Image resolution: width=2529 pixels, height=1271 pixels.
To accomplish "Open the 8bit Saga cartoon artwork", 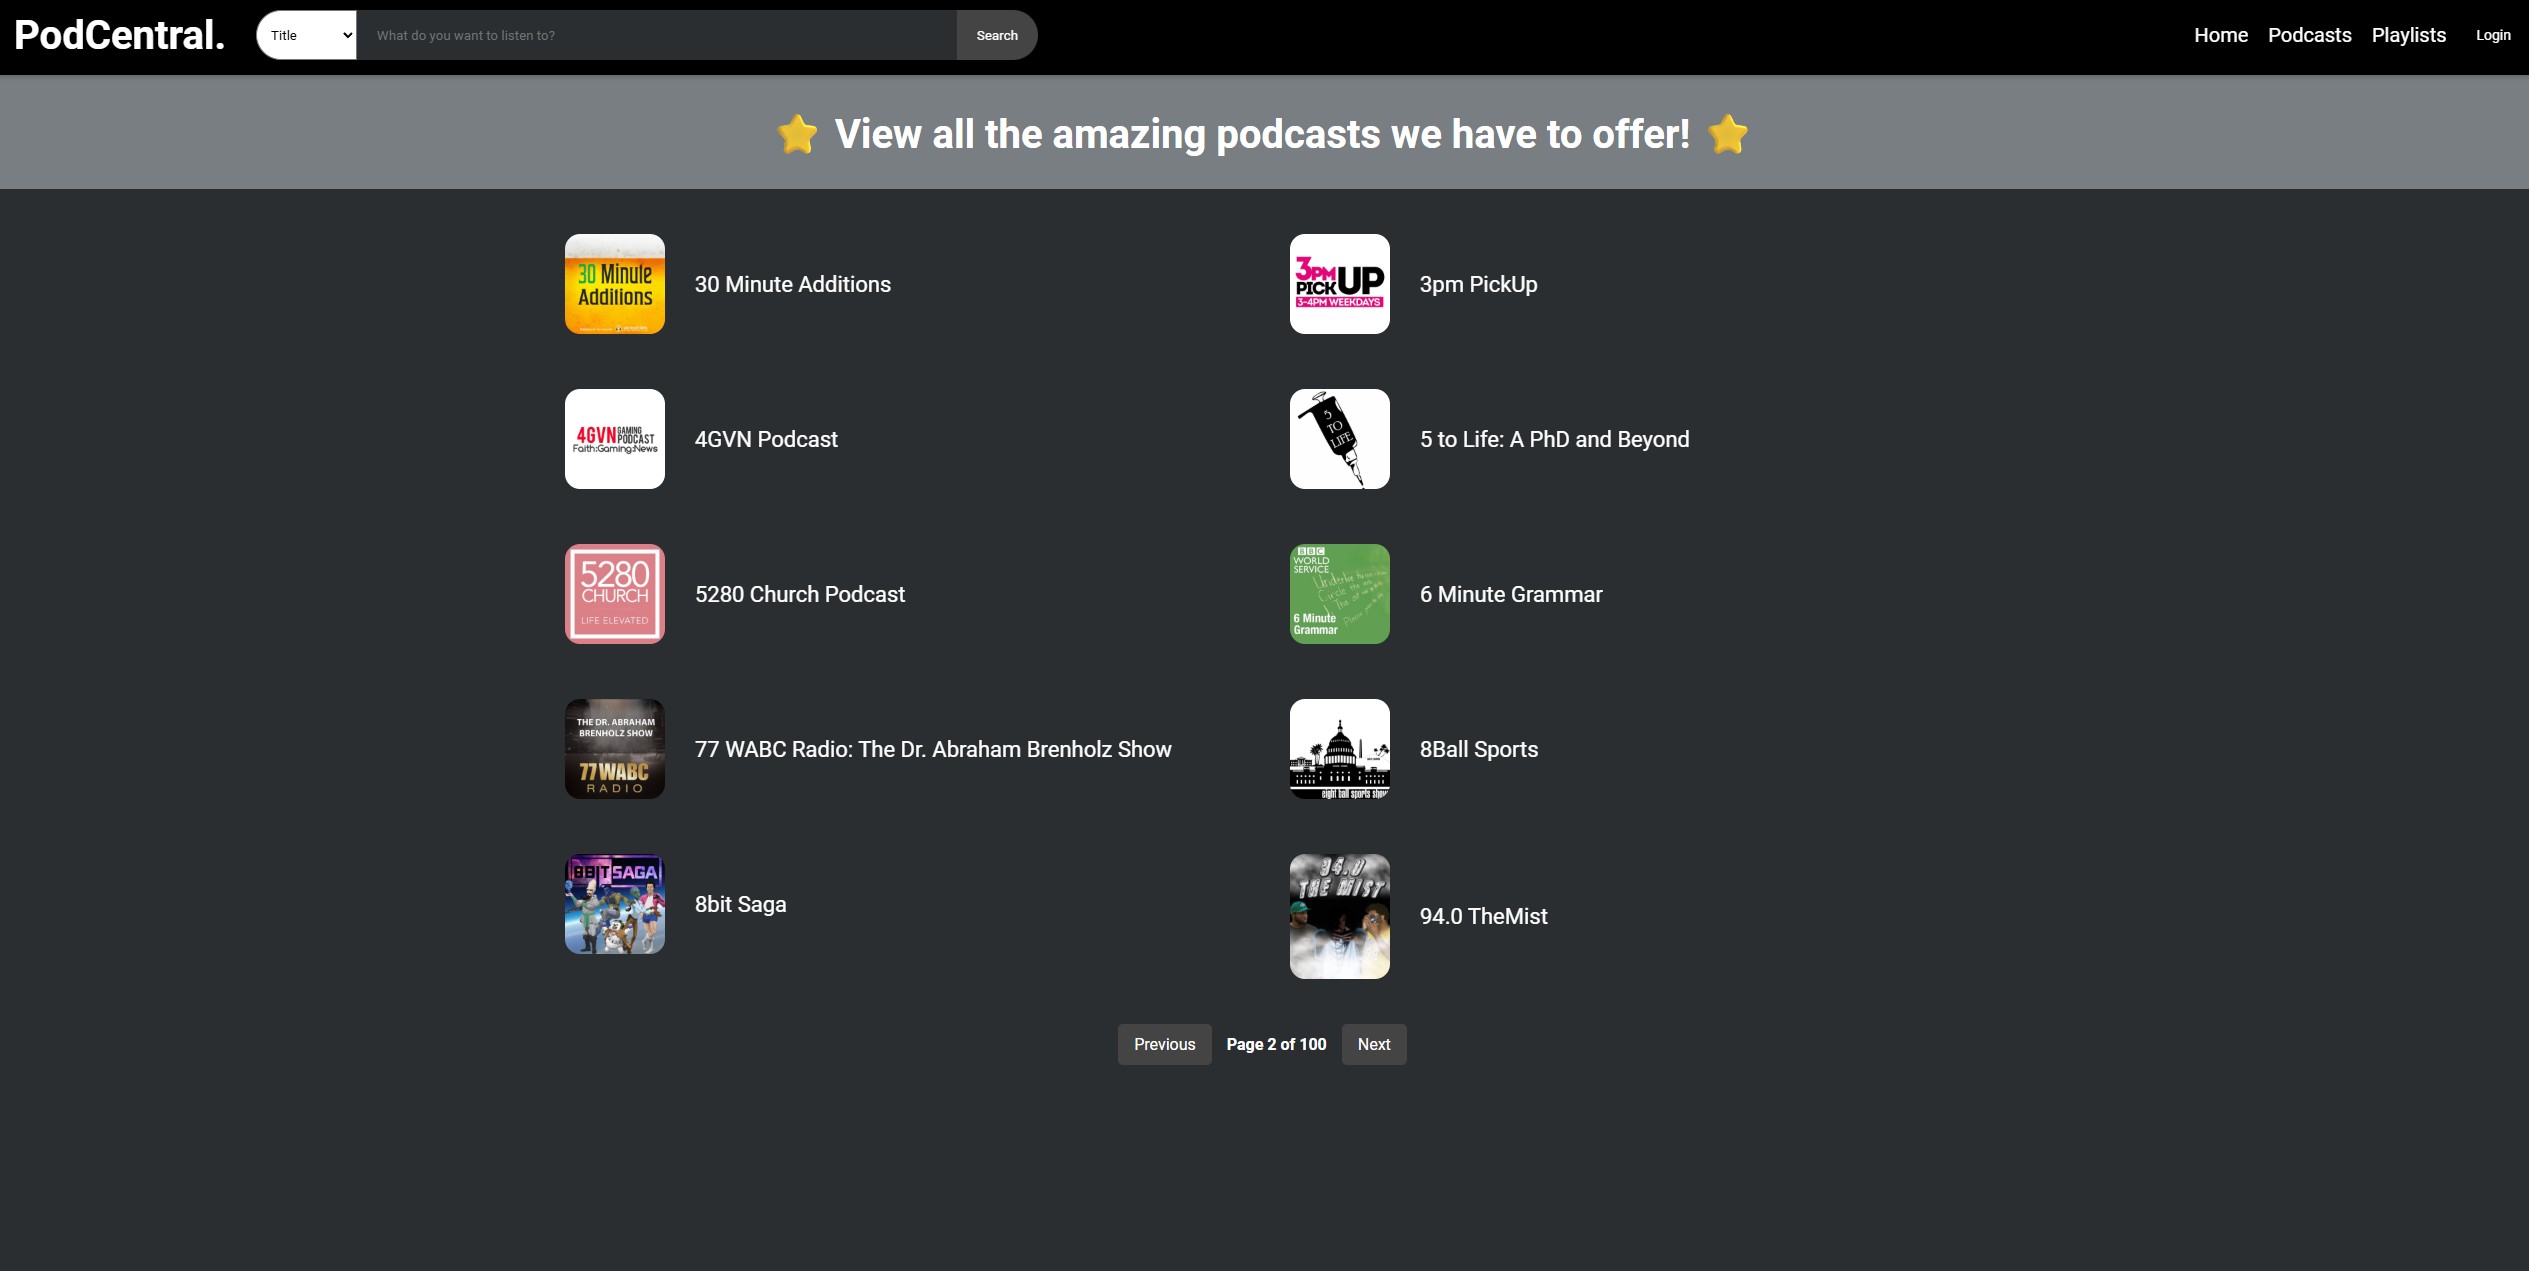I will tap(614, 904).
